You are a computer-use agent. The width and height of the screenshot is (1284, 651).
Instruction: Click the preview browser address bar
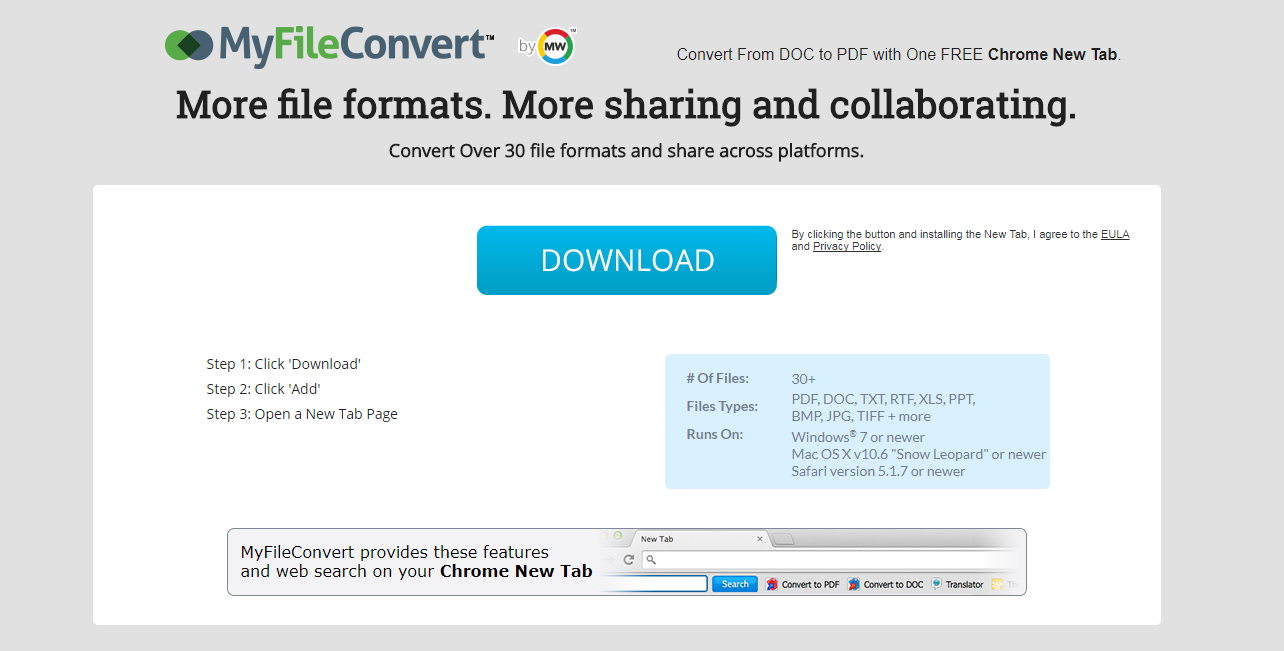[x=828, y=560]
